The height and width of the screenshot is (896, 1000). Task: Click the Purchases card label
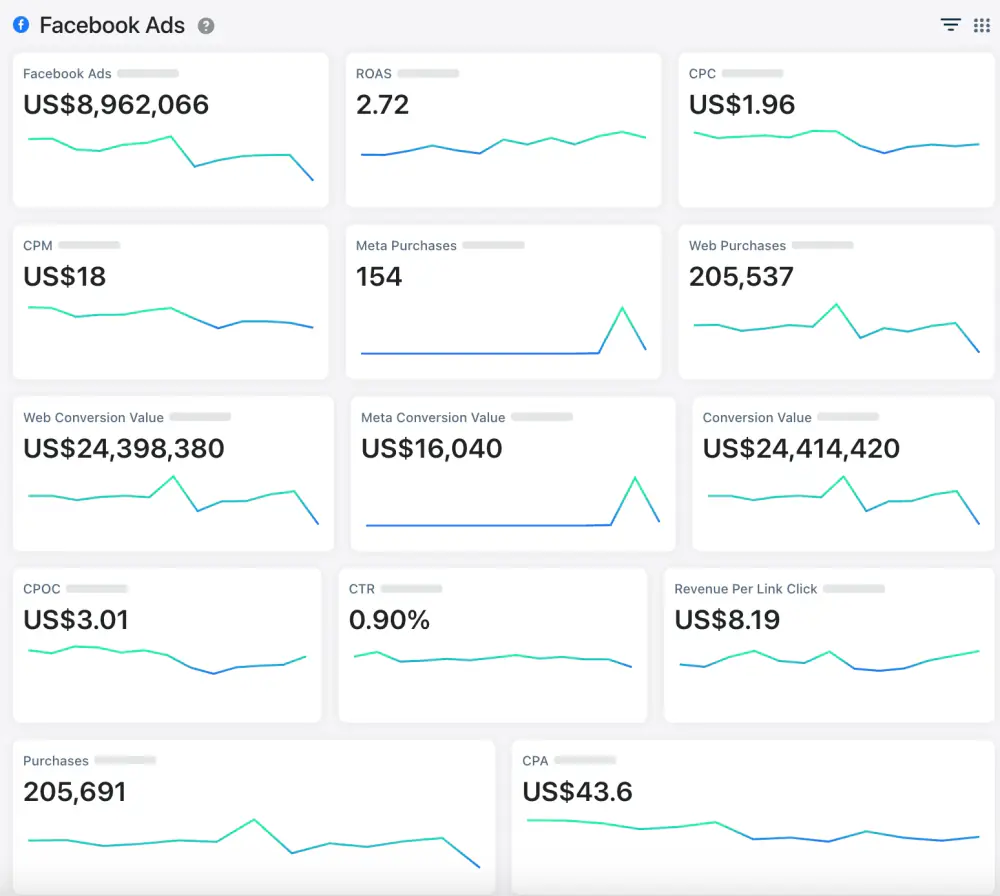click(x=55, y=761)
